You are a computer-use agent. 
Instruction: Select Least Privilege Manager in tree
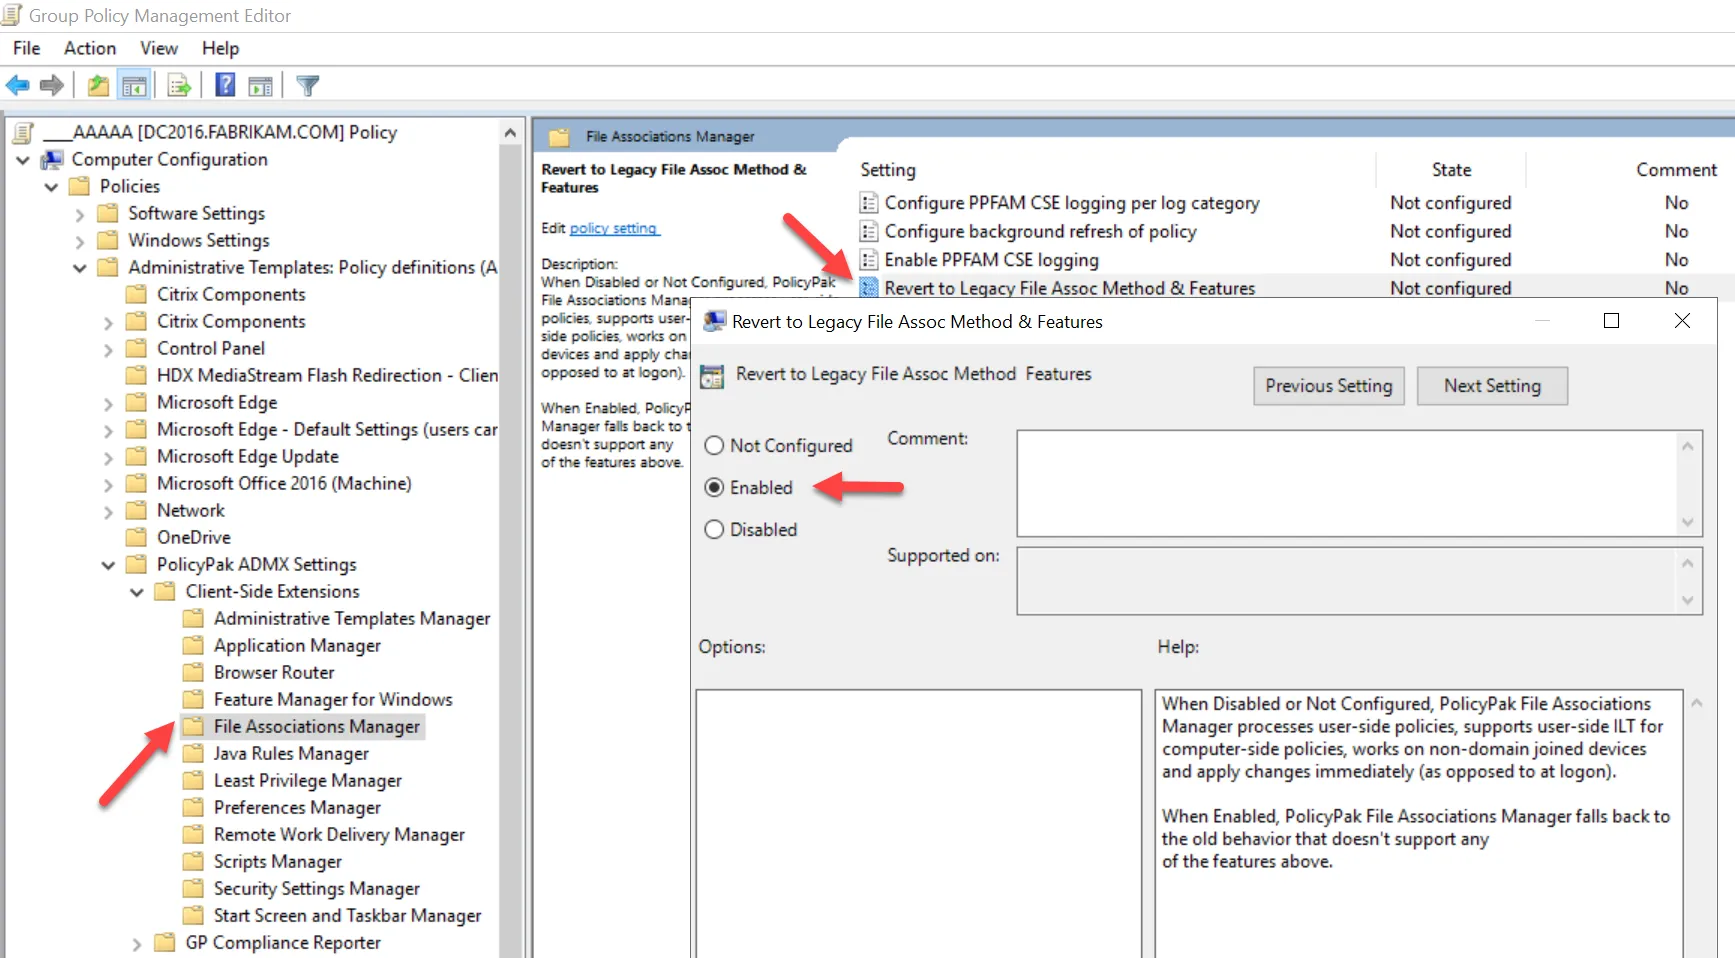tap(307, 781)
